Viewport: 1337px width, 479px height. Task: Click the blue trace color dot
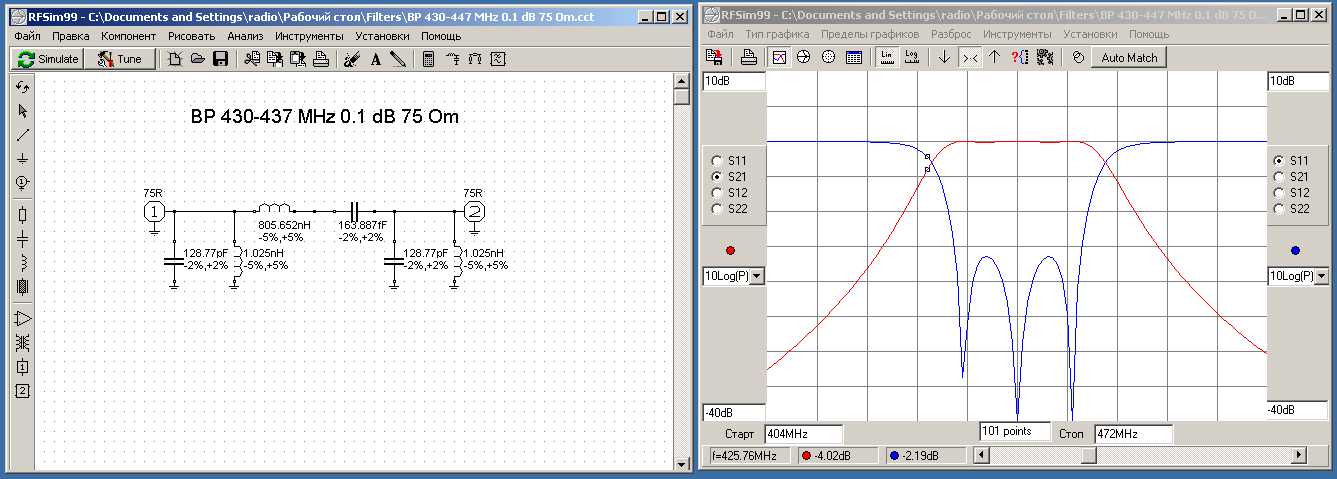(1295, 250)
